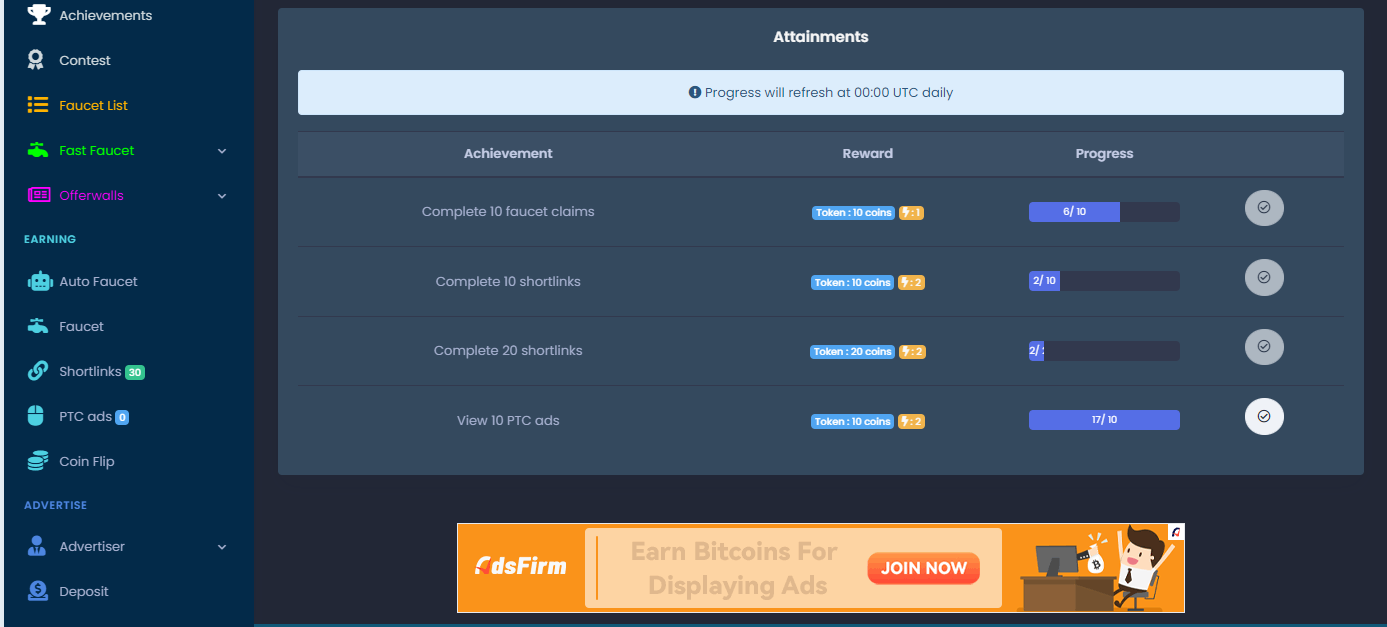Click the Coin Flip coins icon
The image size is (1387, 627).
[x=38, y=461]
